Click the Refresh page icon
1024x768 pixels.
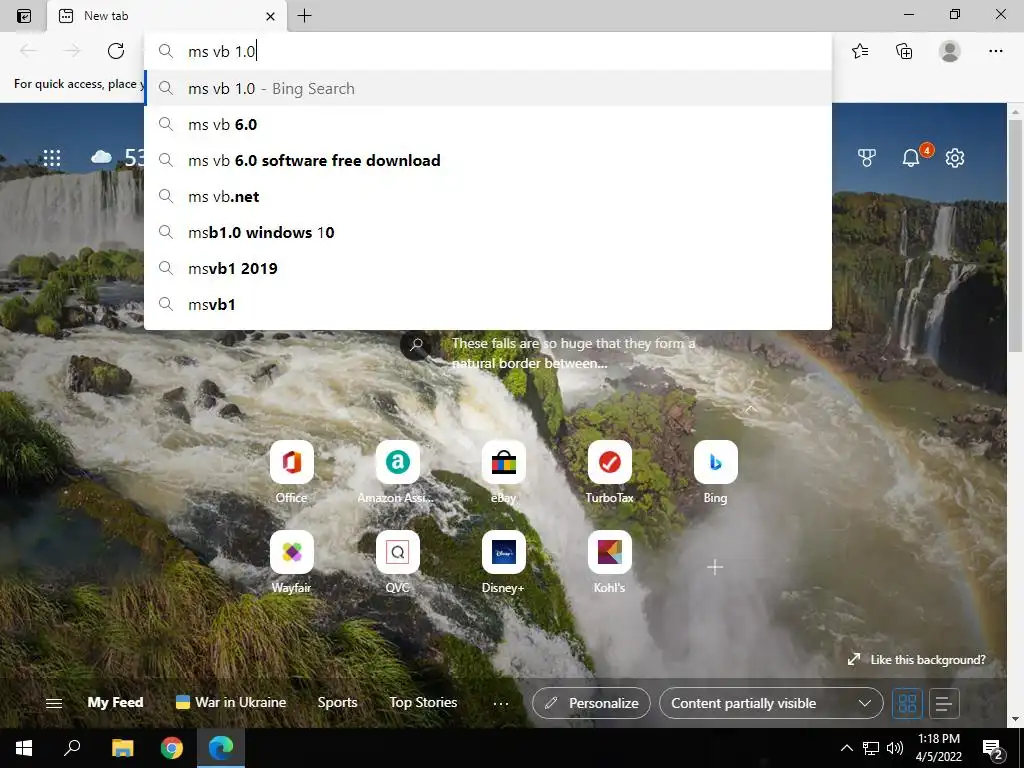tap(116, 51)
